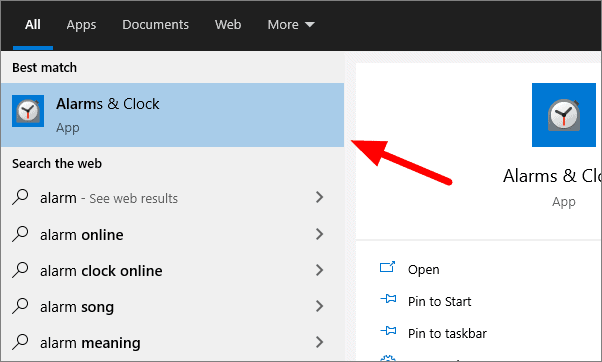
Task: Click the Alarms & Clock icon in best match
Action: pyautogui.click(x=28, y=111)
